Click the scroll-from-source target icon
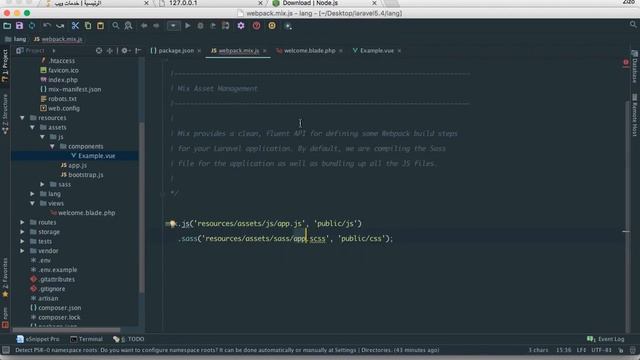 99,51
